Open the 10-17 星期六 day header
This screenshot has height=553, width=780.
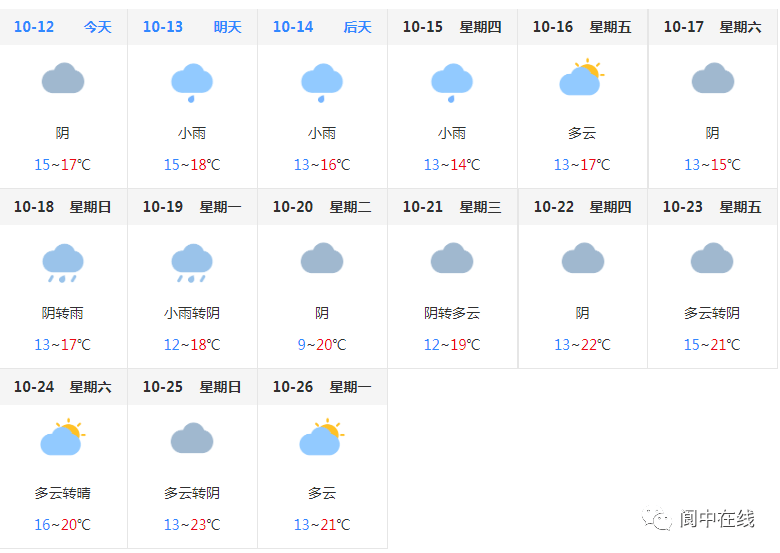(713, 27)
